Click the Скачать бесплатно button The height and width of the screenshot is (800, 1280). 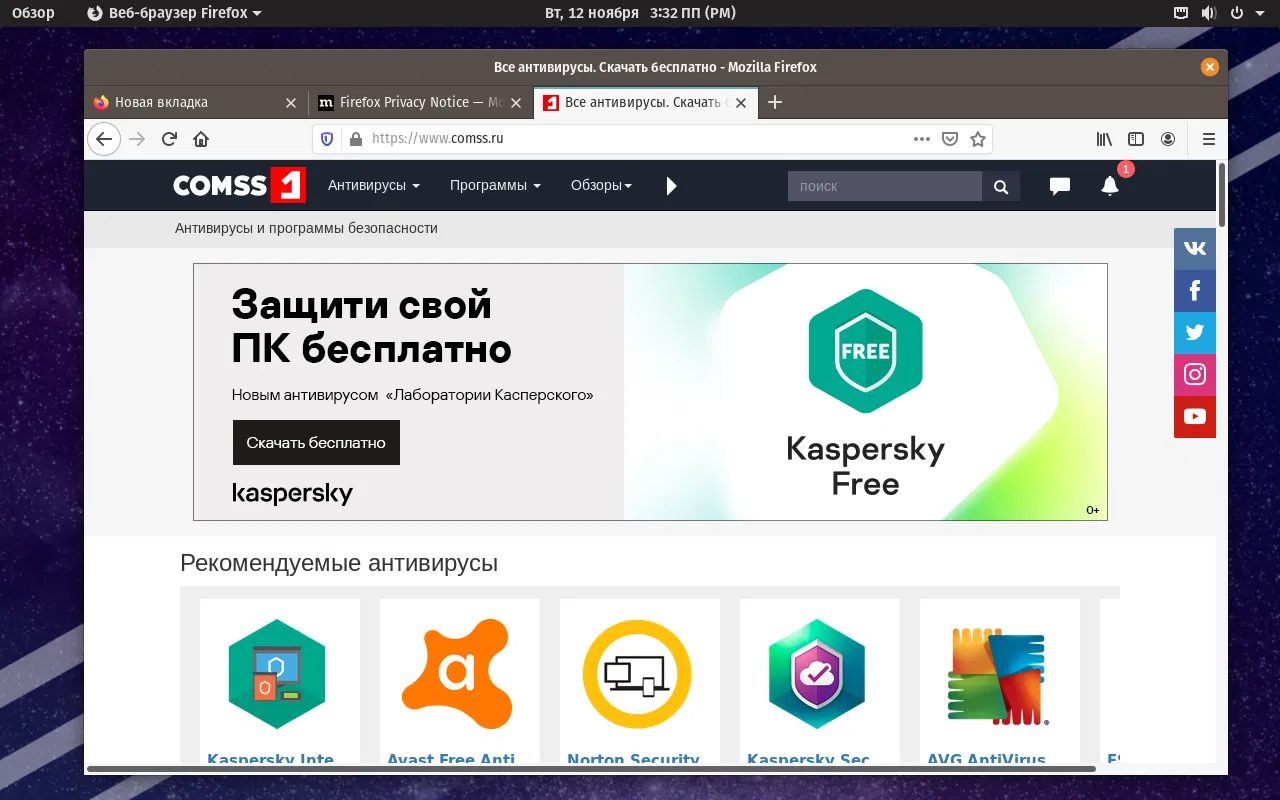click(x=316, y=442)
